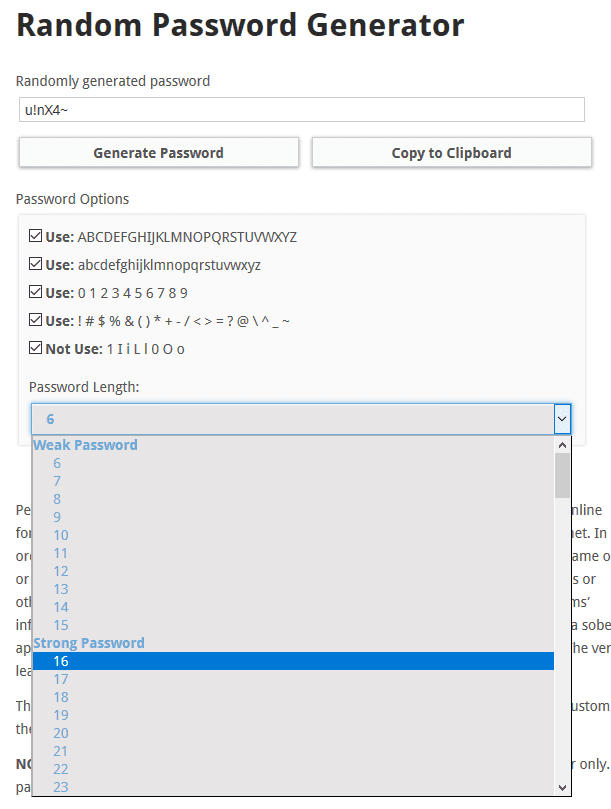Toggle the Not Use similar characters checkbox
Viewport: 611px width, 809px height.
[x=36, y=349]
